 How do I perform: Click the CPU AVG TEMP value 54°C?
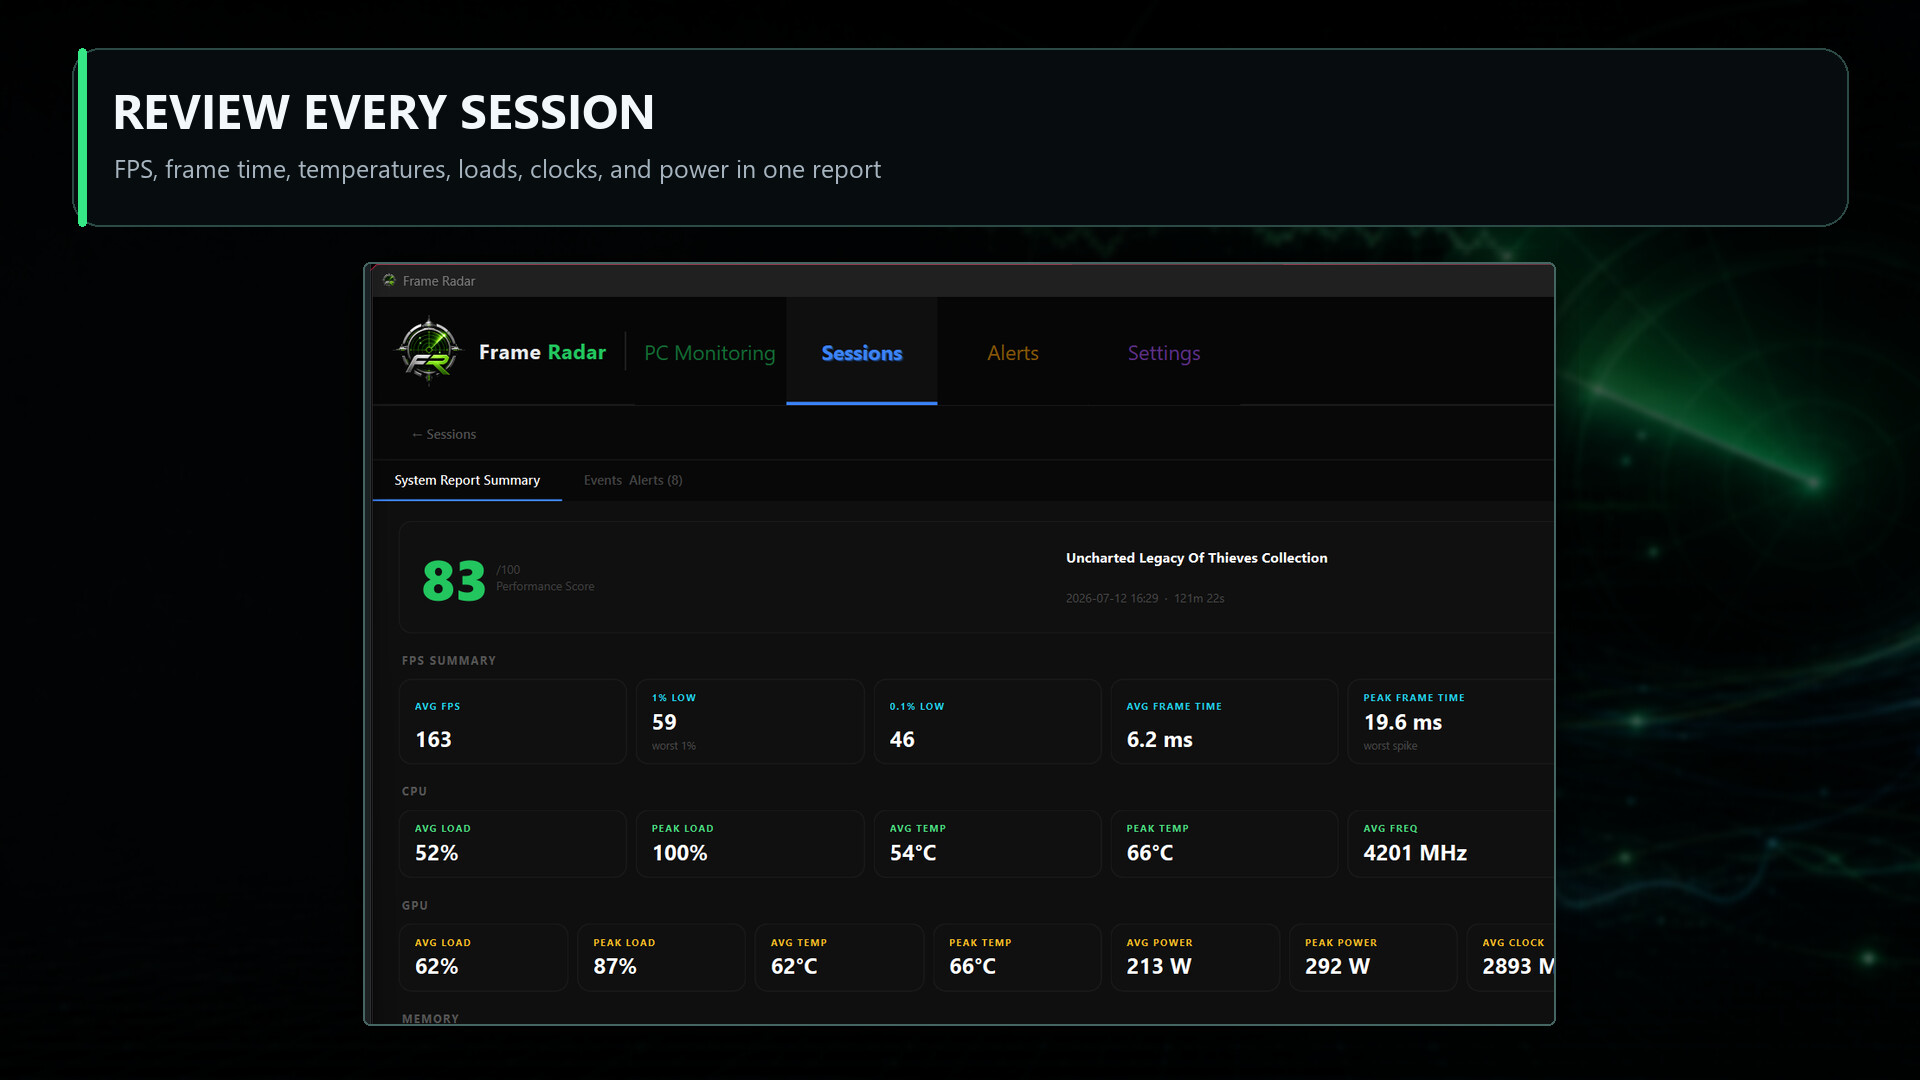pos(913,853)
